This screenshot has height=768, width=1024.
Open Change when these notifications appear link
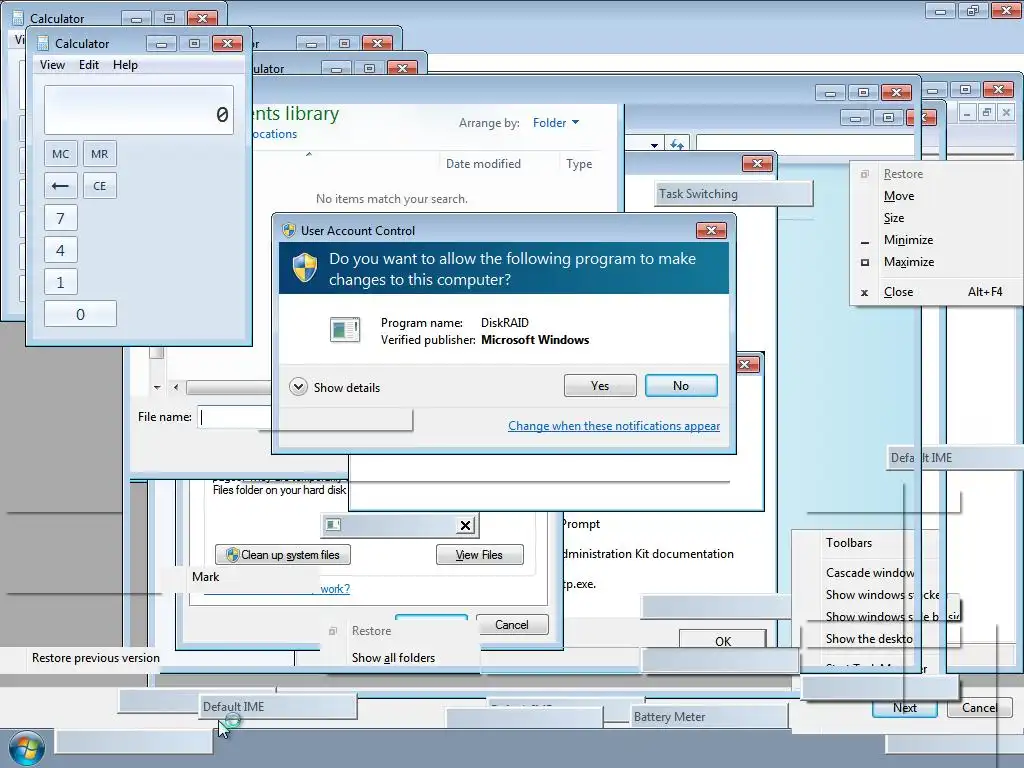point(614,426)
